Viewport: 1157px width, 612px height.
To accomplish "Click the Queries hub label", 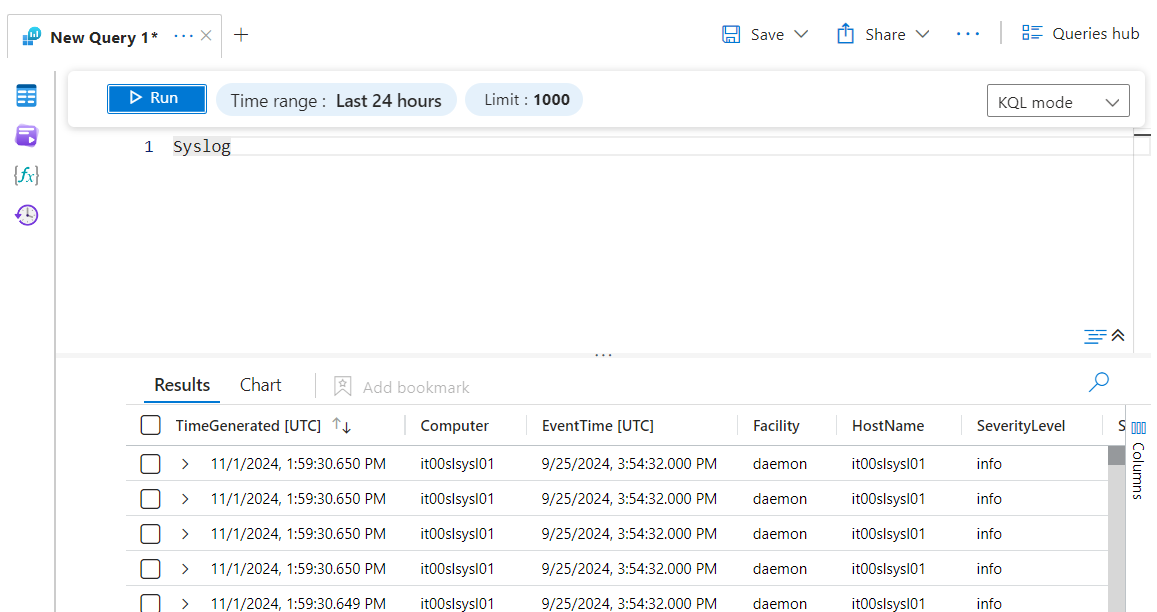I will pos(1096,33).
